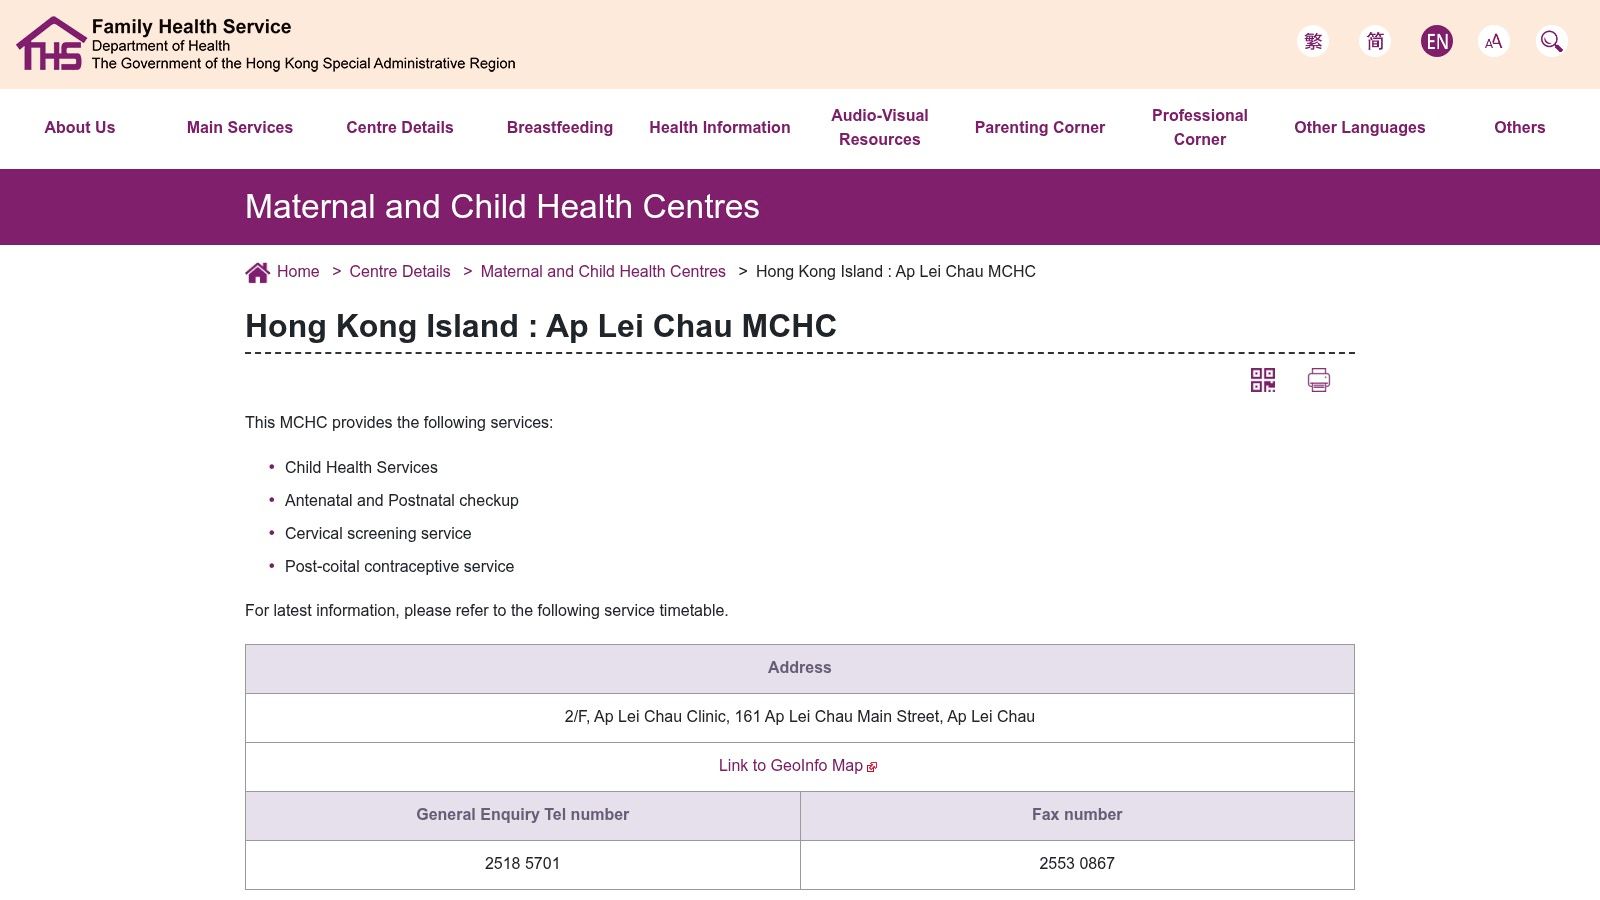Open the Other Languages menu
The height and width of the screenshot is (900, 1600).
pyautogui.click(x=1360, y=128)
